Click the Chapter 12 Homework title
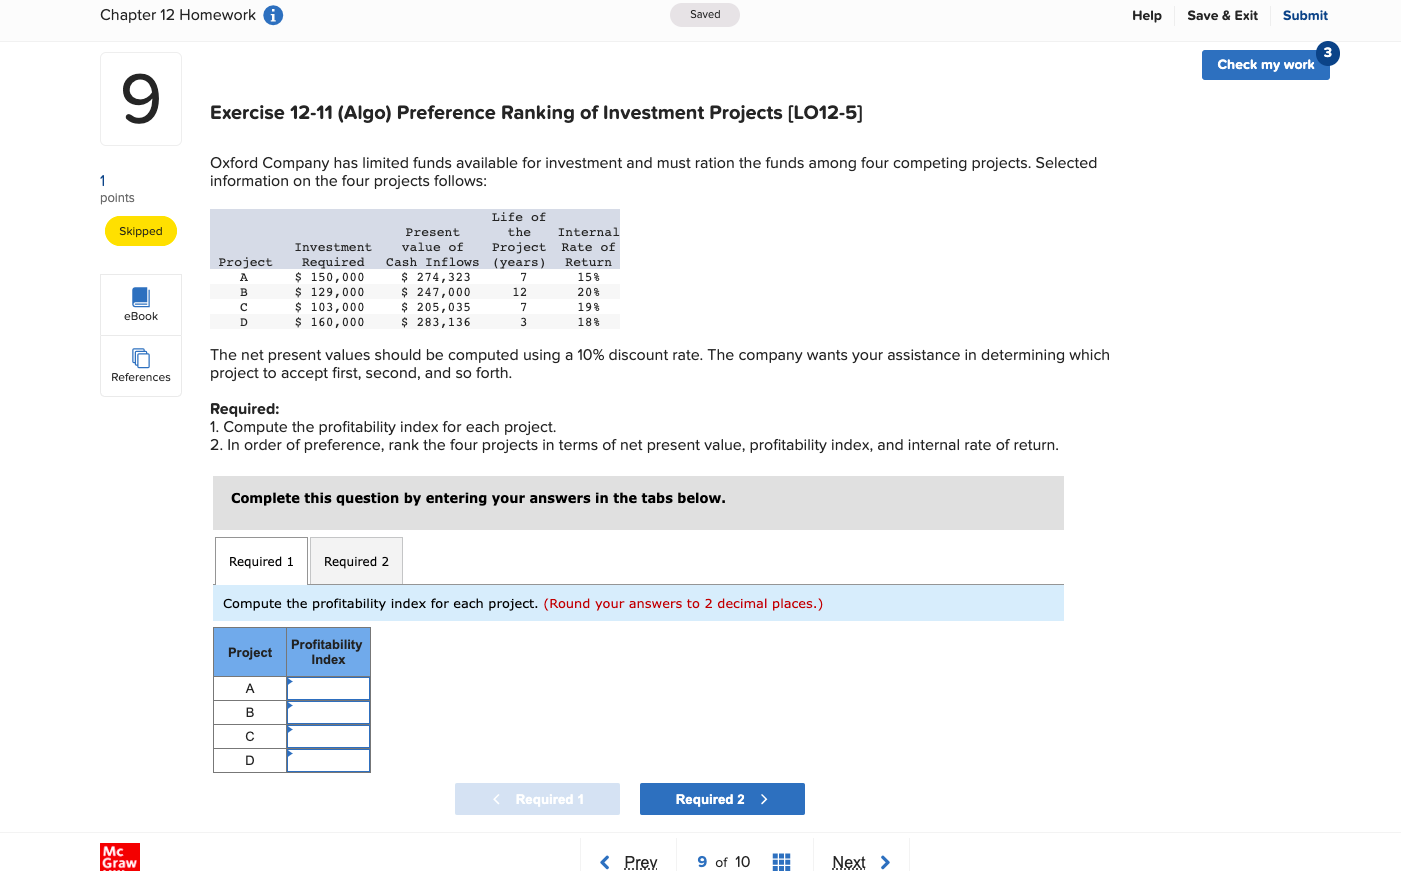 [178, 15]
